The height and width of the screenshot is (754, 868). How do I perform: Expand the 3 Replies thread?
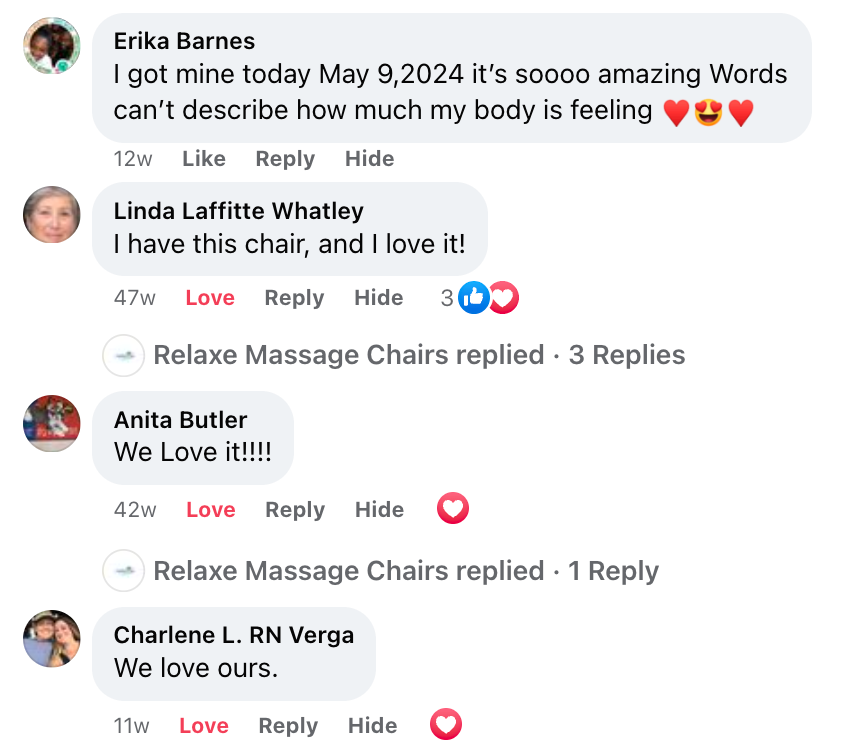point(626,355)
